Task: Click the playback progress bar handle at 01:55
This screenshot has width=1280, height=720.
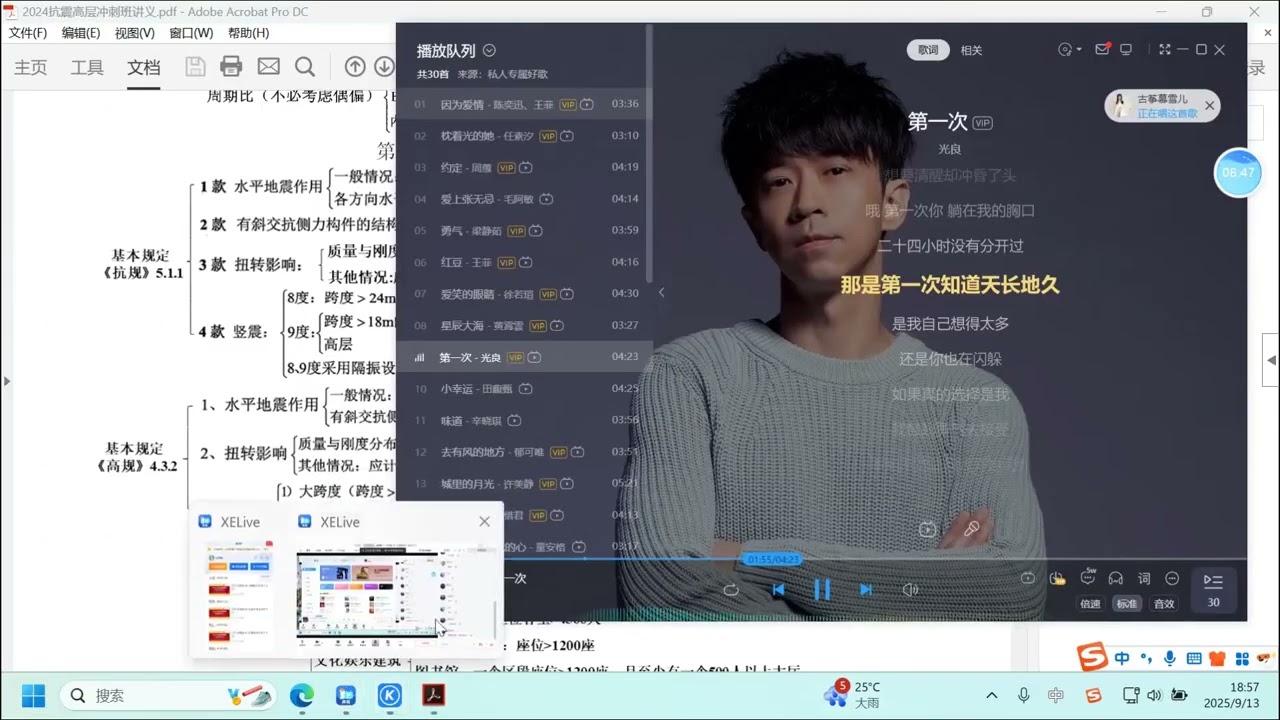Action: pyautogui.click(x=773, y=559)
